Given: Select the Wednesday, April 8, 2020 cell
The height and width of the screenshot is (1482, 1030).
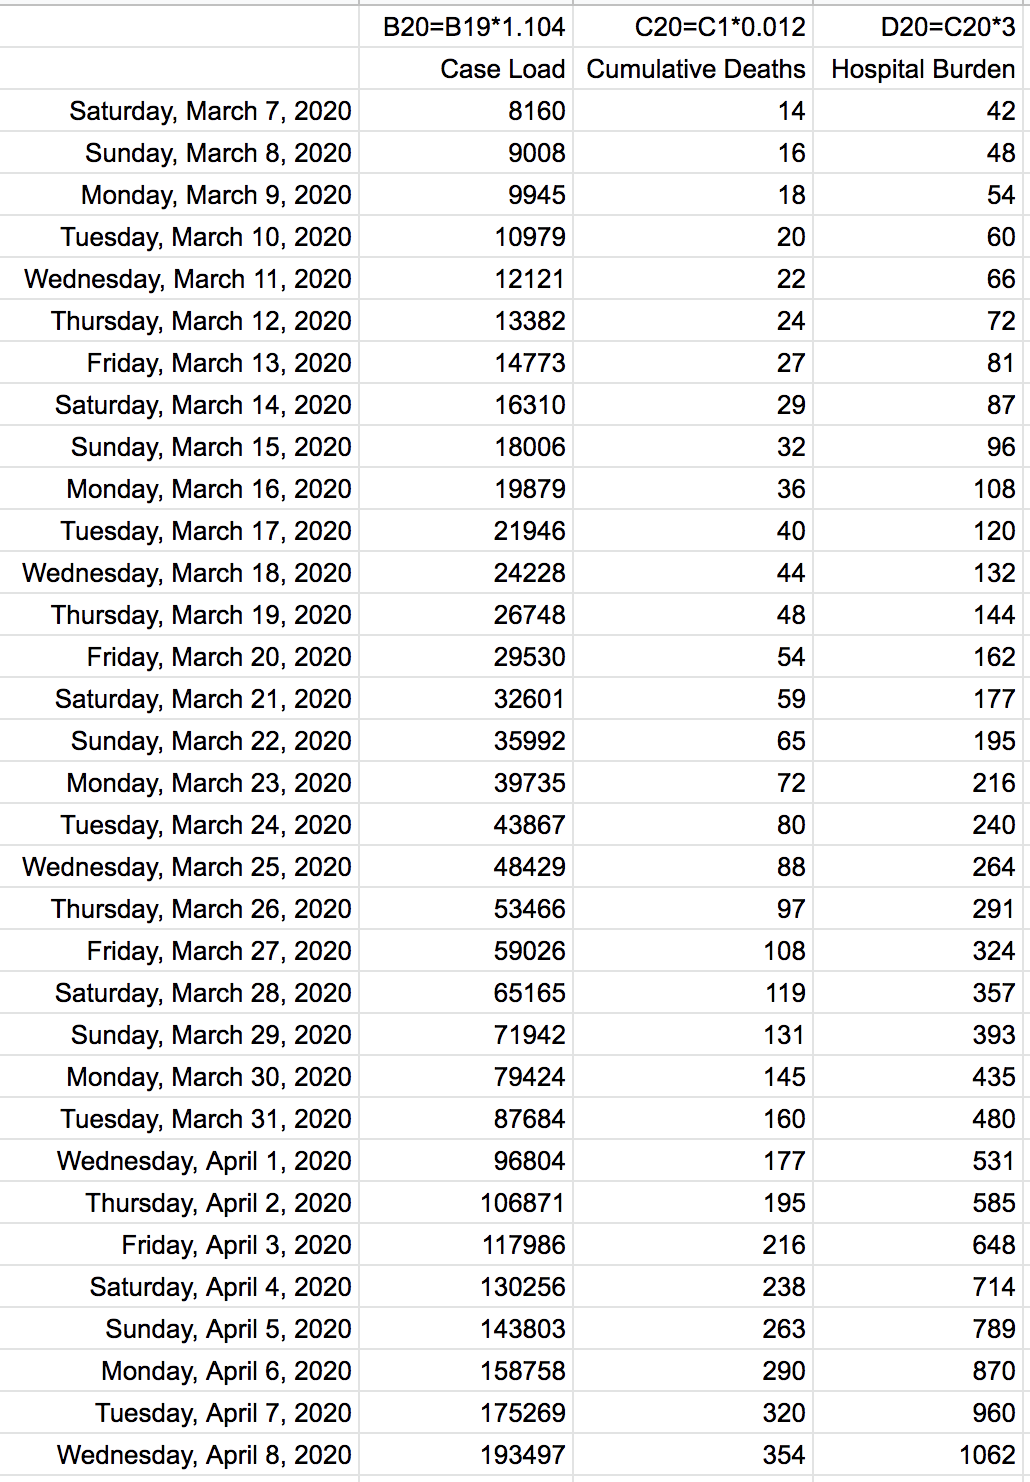Looking at the screenshot, I should click(x=179, y=1455).
